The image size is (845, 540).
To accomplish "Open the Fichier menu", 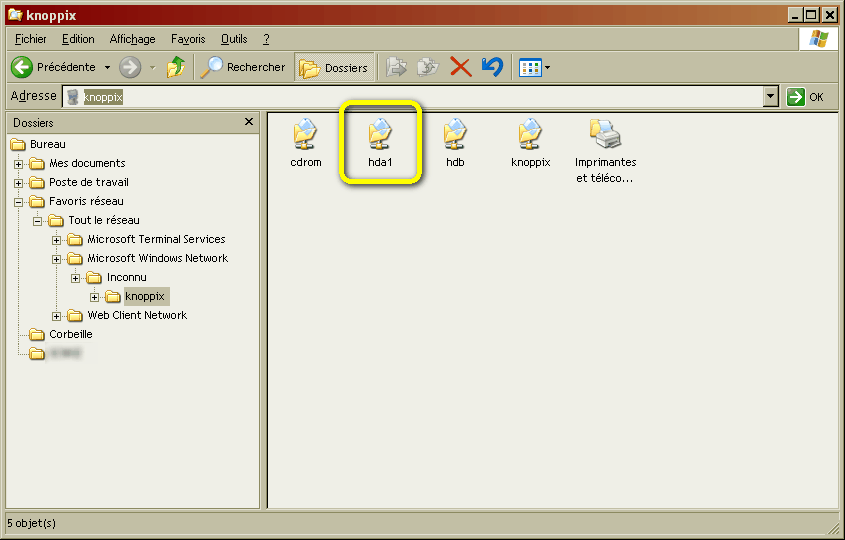I will point(31,39).
